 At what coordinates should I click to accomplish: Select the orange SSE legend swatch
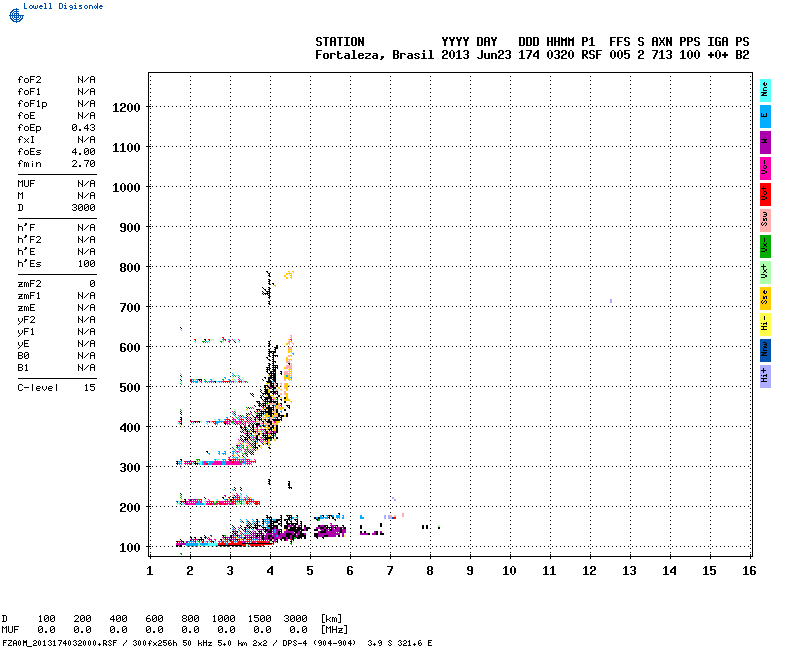[x=765, y=298]
